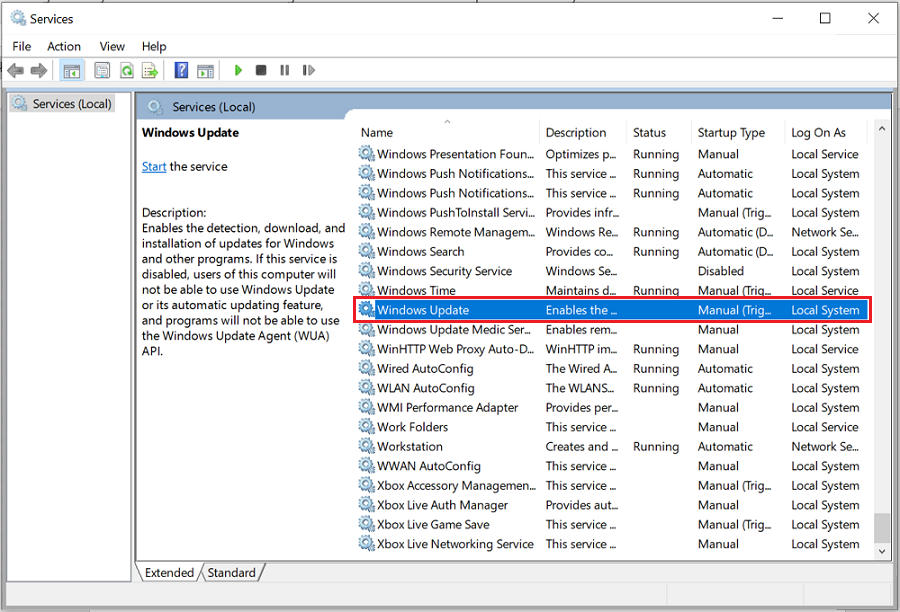The width and height of the screenshot is (900, 612).
Task: Click the gear icon beside Windows Search
Action: click(366, 251)
